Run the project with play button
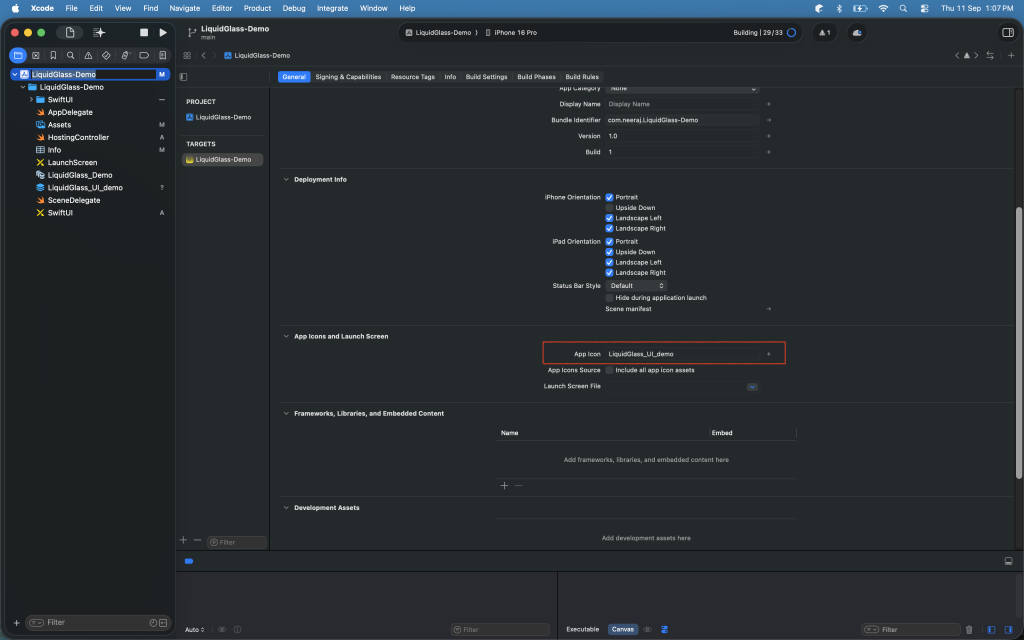 click(x=163, y=33)
